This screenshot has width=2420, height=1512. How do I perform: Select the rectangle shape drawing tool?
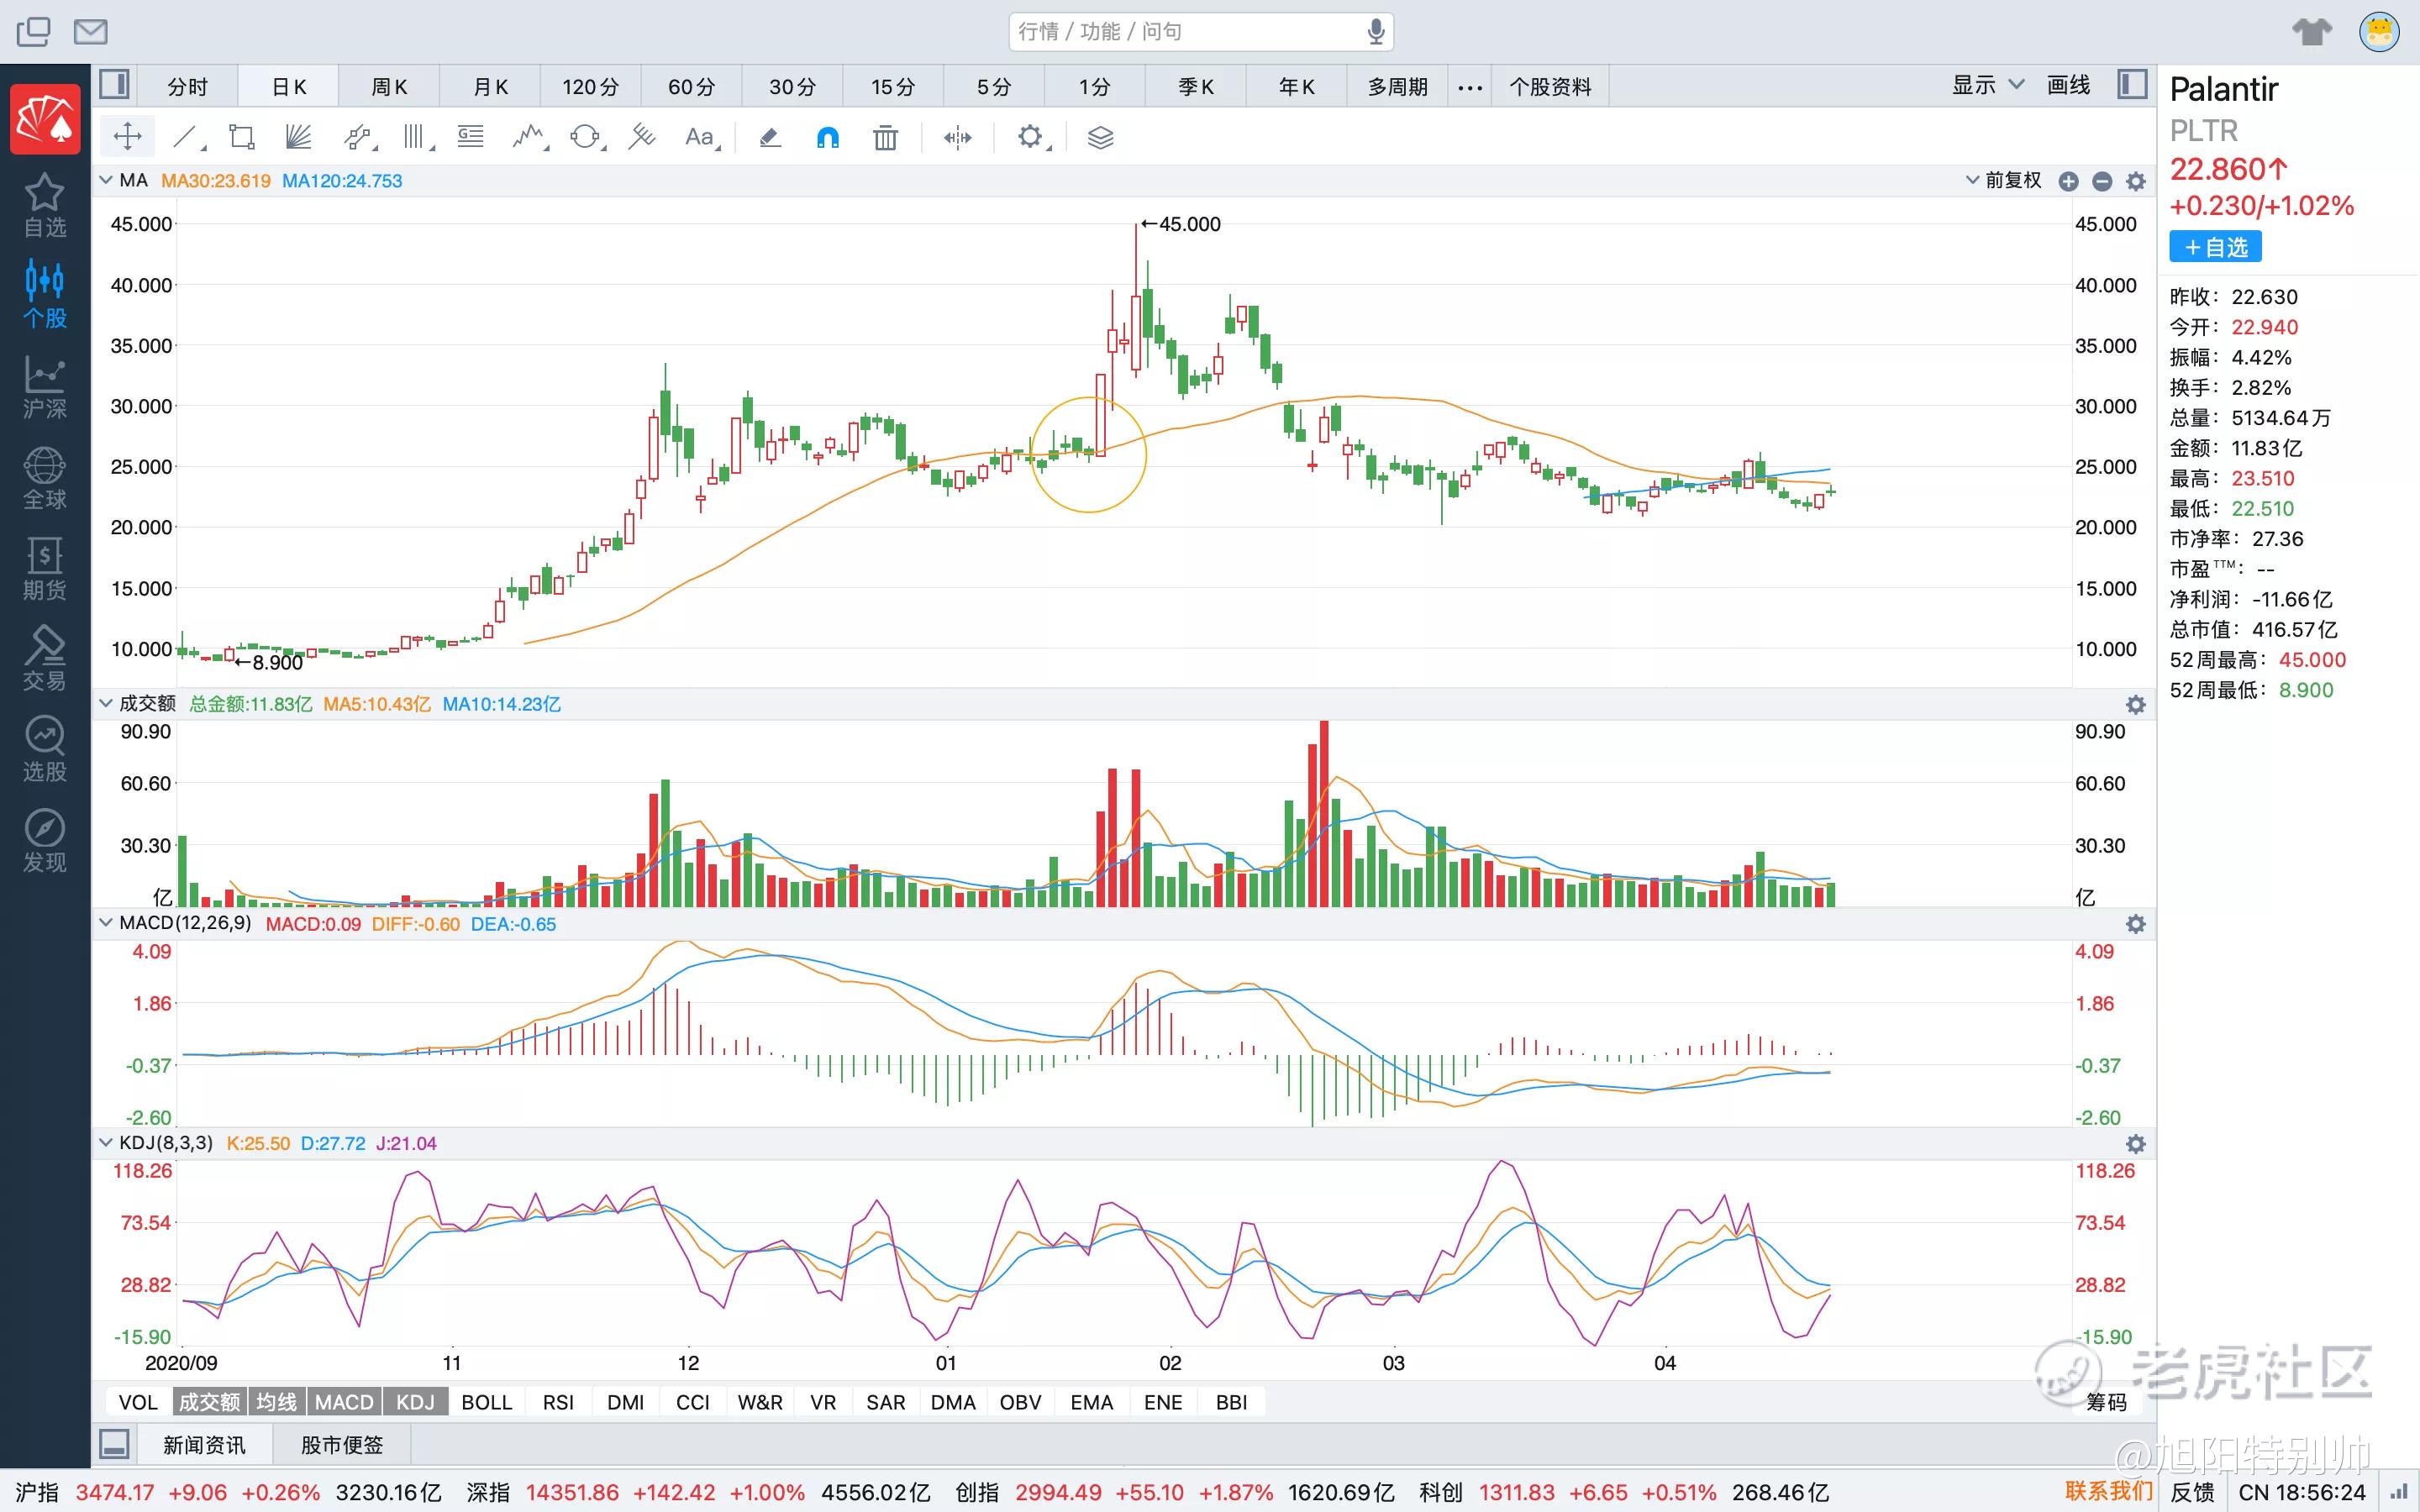tap(242, 137)
